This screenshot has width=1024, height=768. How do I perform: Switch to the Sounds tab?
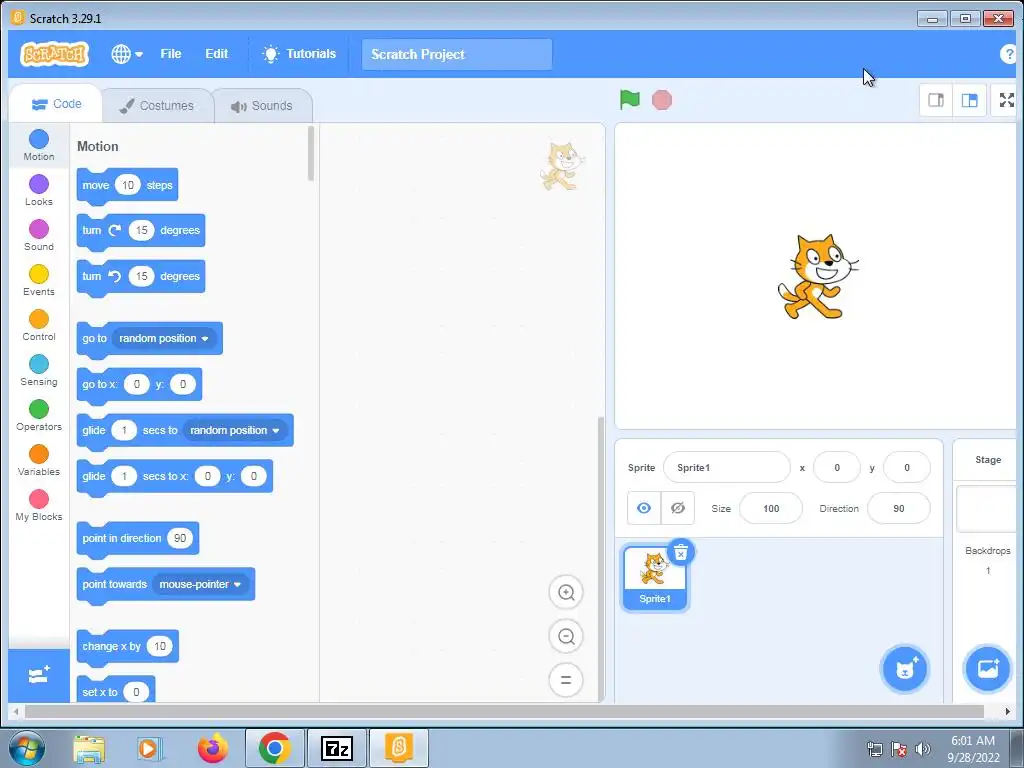pos(262,105)
